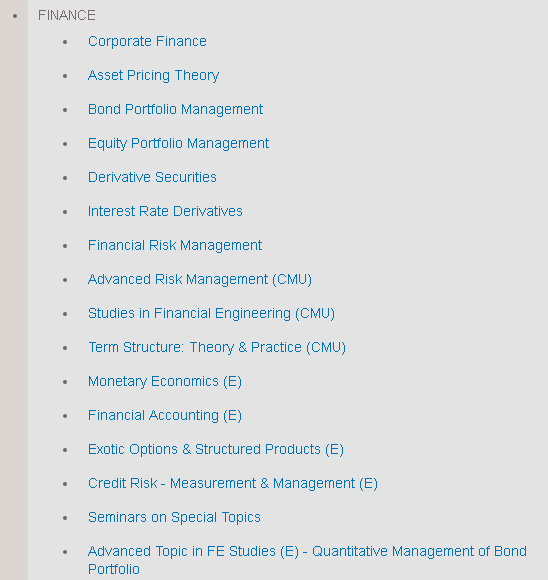Select the Bond Portfolio Management link
Image resolution: width=548 pixels, height=580 pixels.
click(175, 109)
